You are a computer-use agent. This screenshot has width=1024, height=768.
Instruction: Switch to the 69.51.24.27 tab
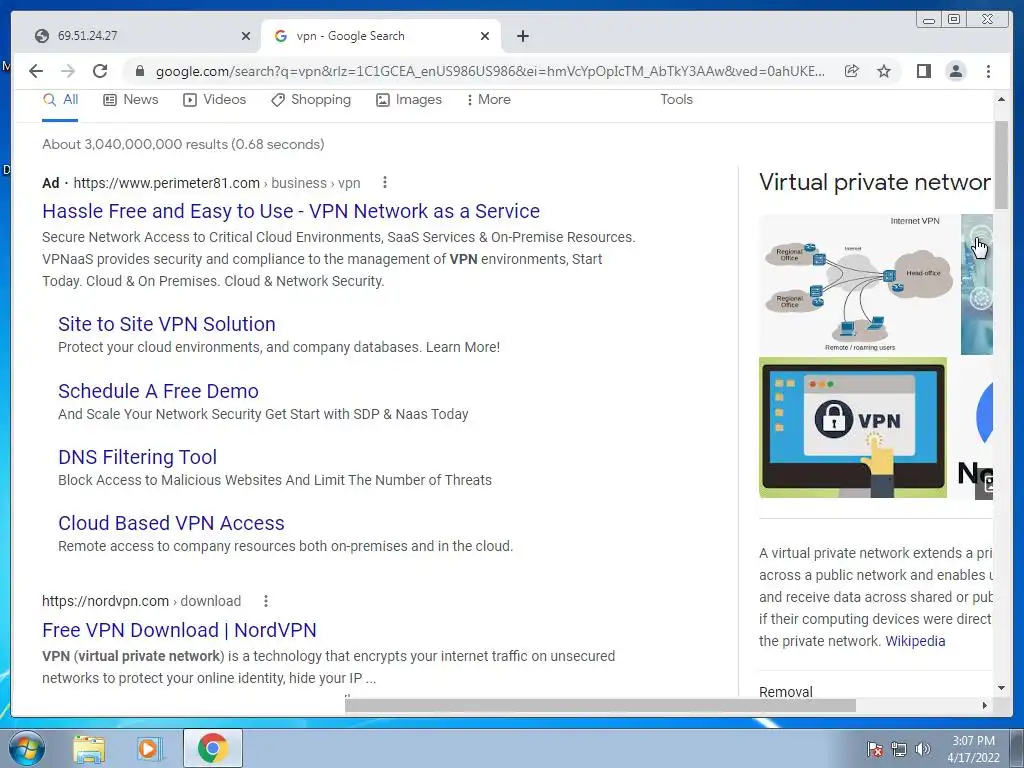pyautogui.click(x=135, y=36)
